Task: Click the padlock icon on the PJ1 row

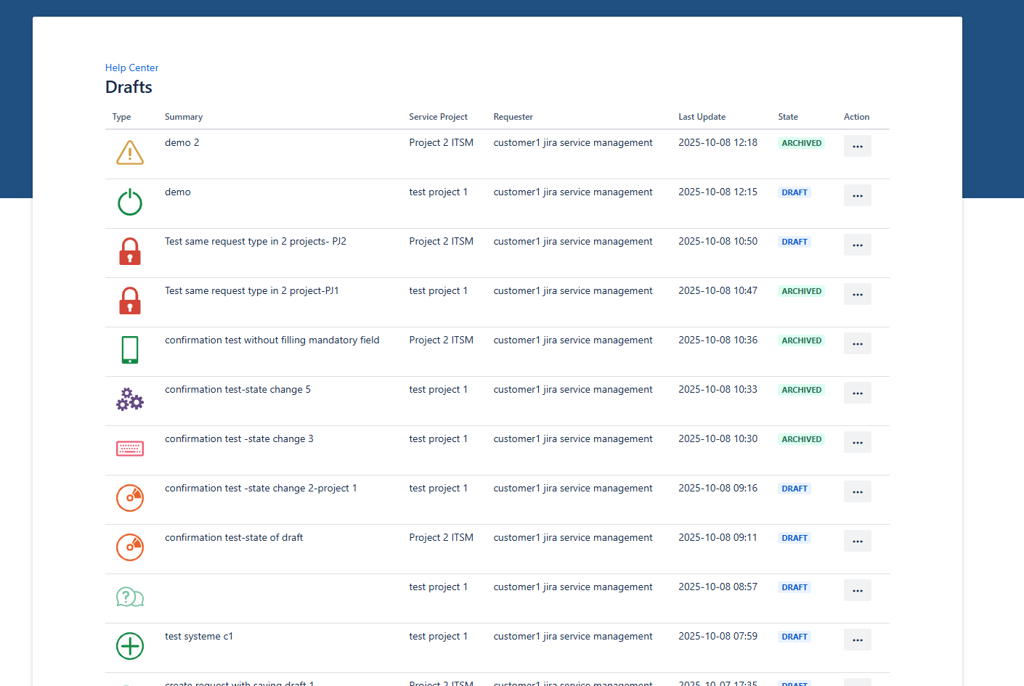Action: [129, 300]
